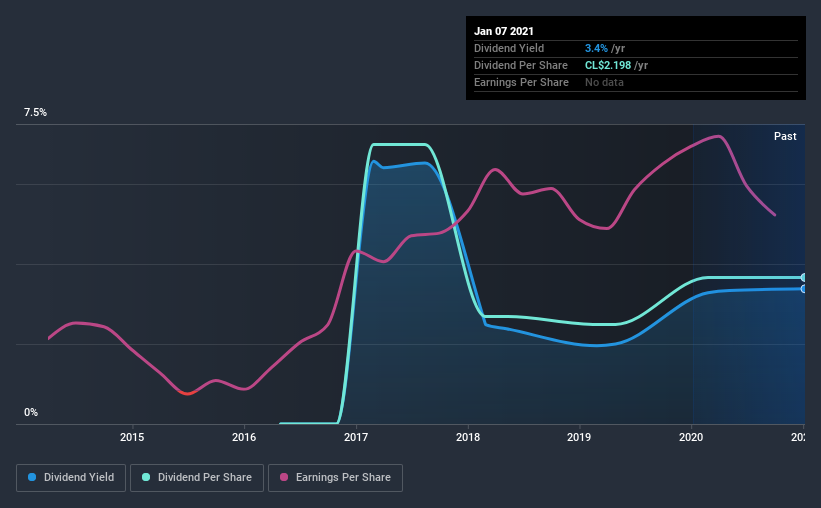Click the blue endpoint marker on Dividend Yield line
The height and width of the screenshot is (508, 821).
coord(804,289)
